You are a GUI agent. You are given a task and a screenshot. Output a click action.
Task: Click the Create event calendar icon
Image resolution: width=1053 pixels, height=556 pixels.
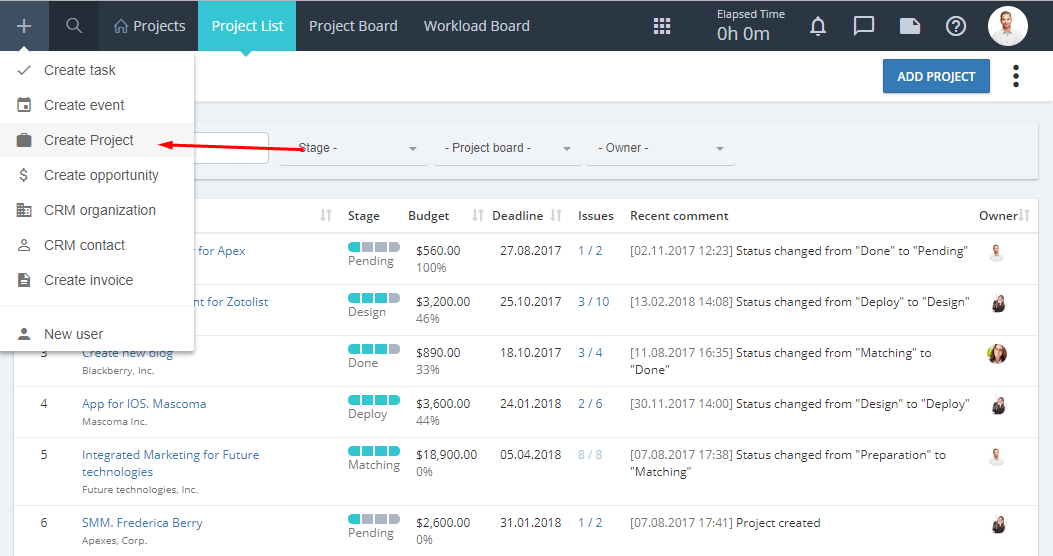pos(24,105)
